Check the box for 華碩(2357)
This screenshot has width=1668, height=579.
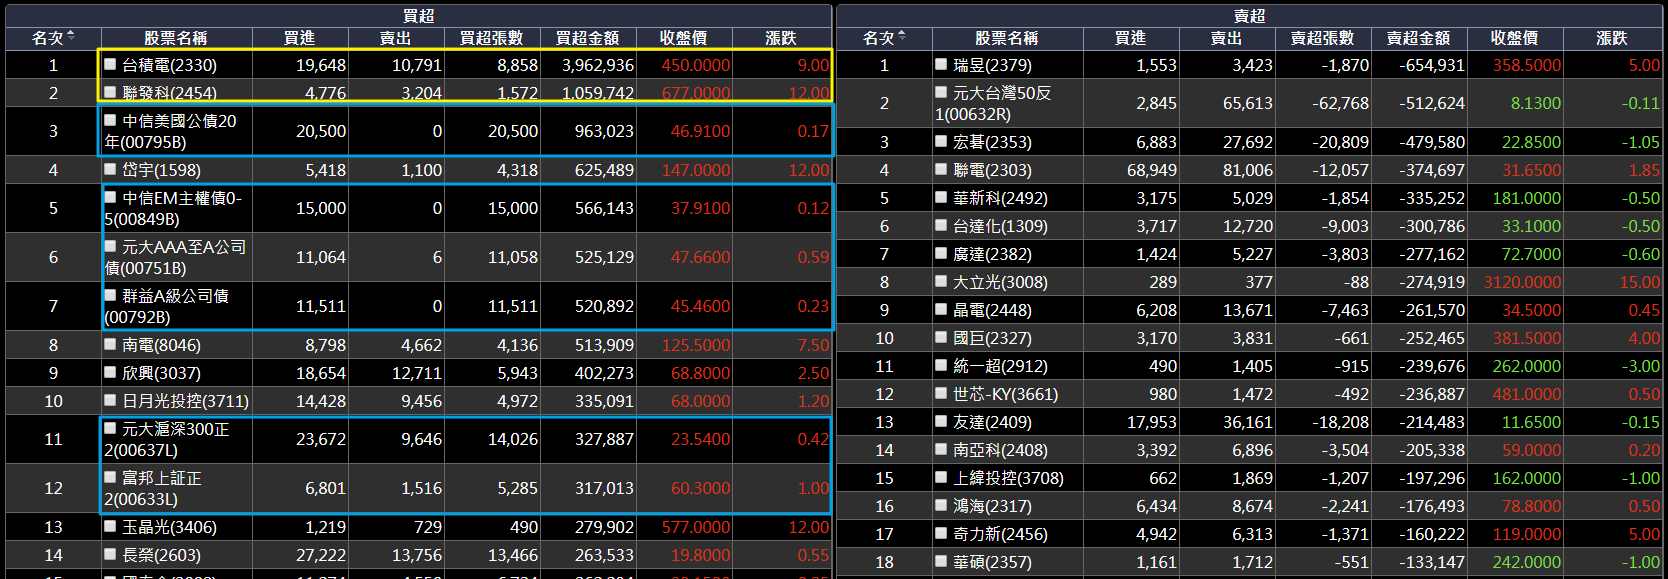point(941,561)
